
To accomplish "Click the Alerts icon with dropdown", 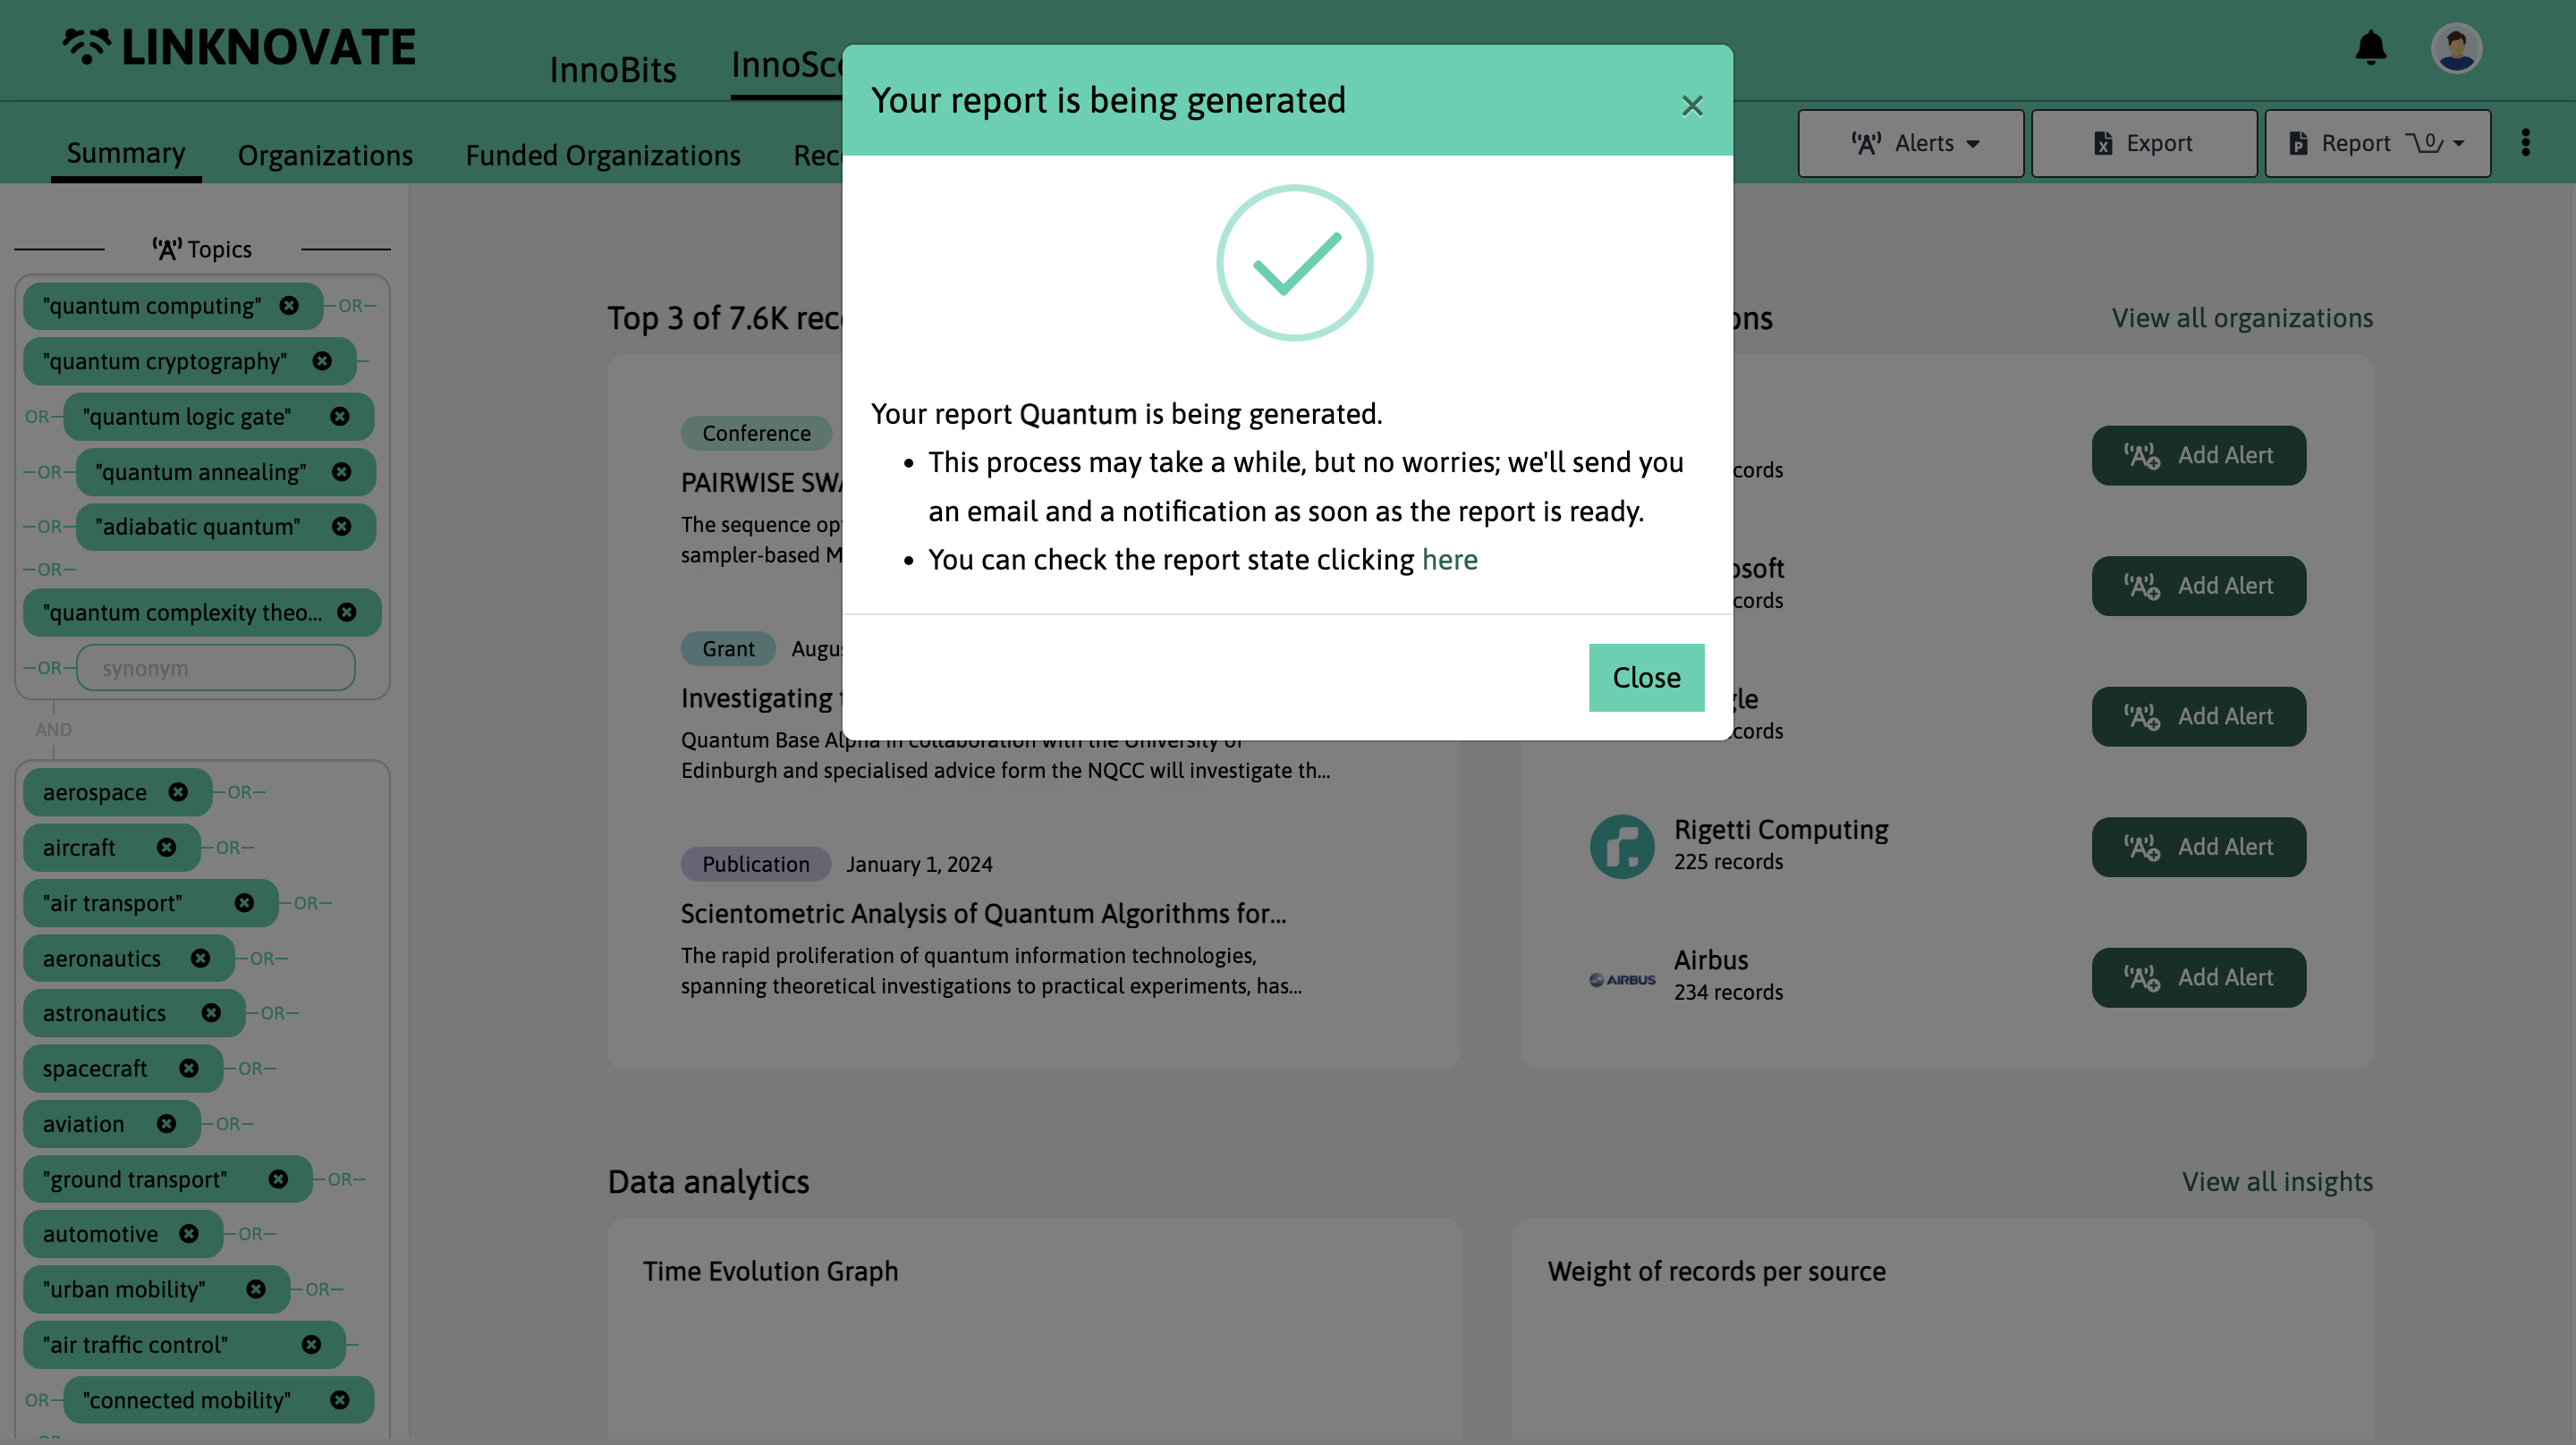I will 1911,141.
